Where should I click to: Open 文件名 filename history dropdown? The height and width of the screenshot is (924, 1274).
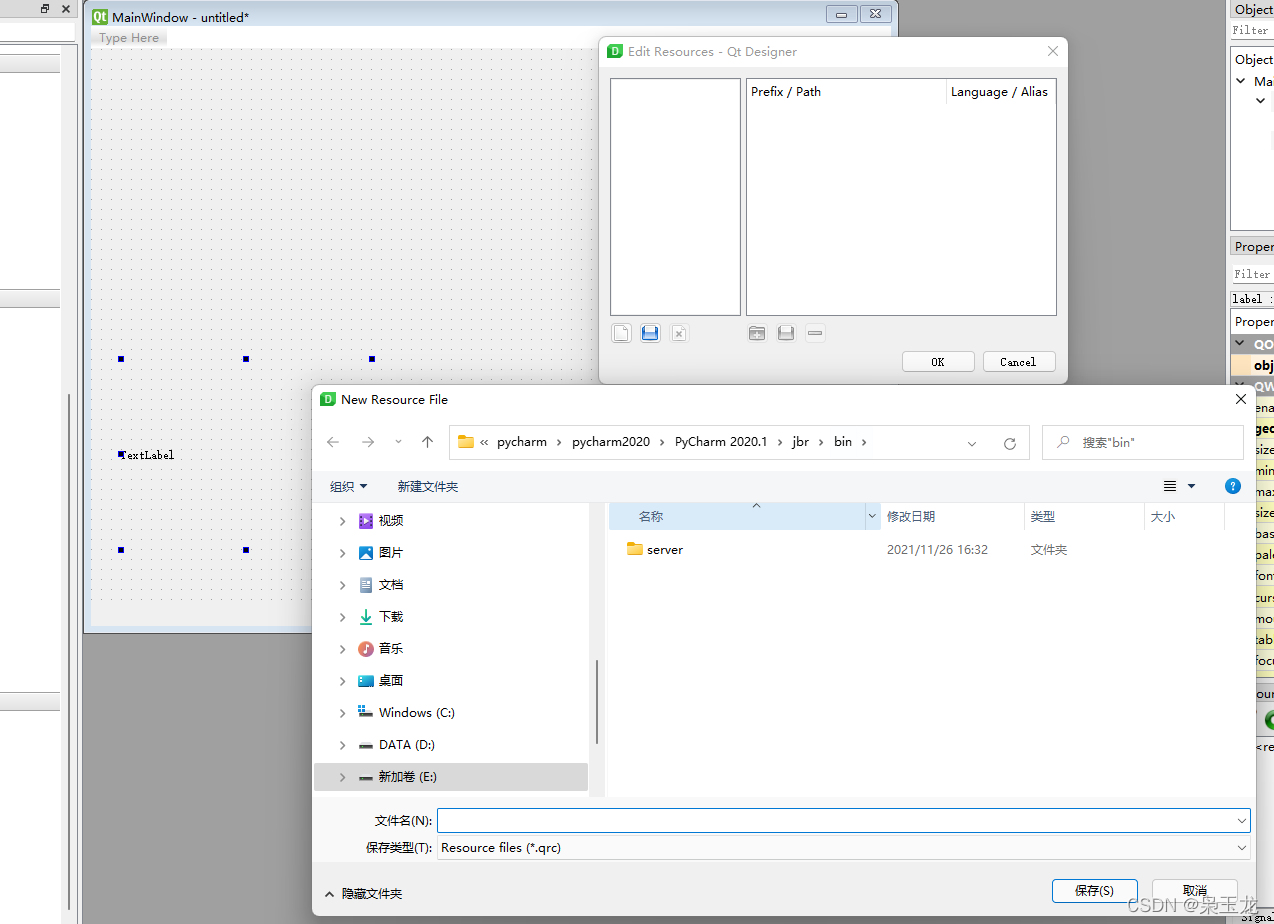[1242, 820]
